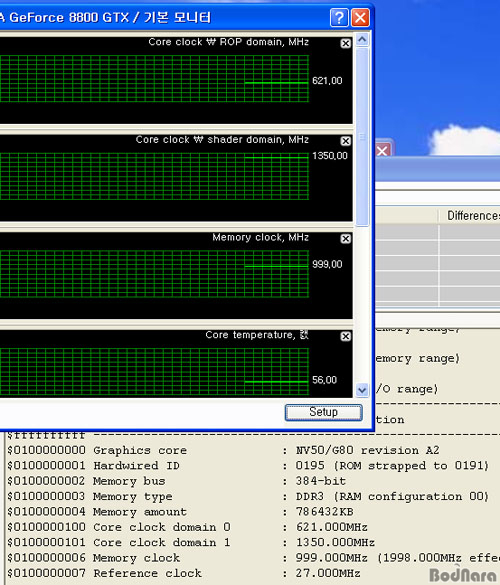Select the Reference clock 27.000MHz line
Screen dimensions: 500x585
coord(184,573)
